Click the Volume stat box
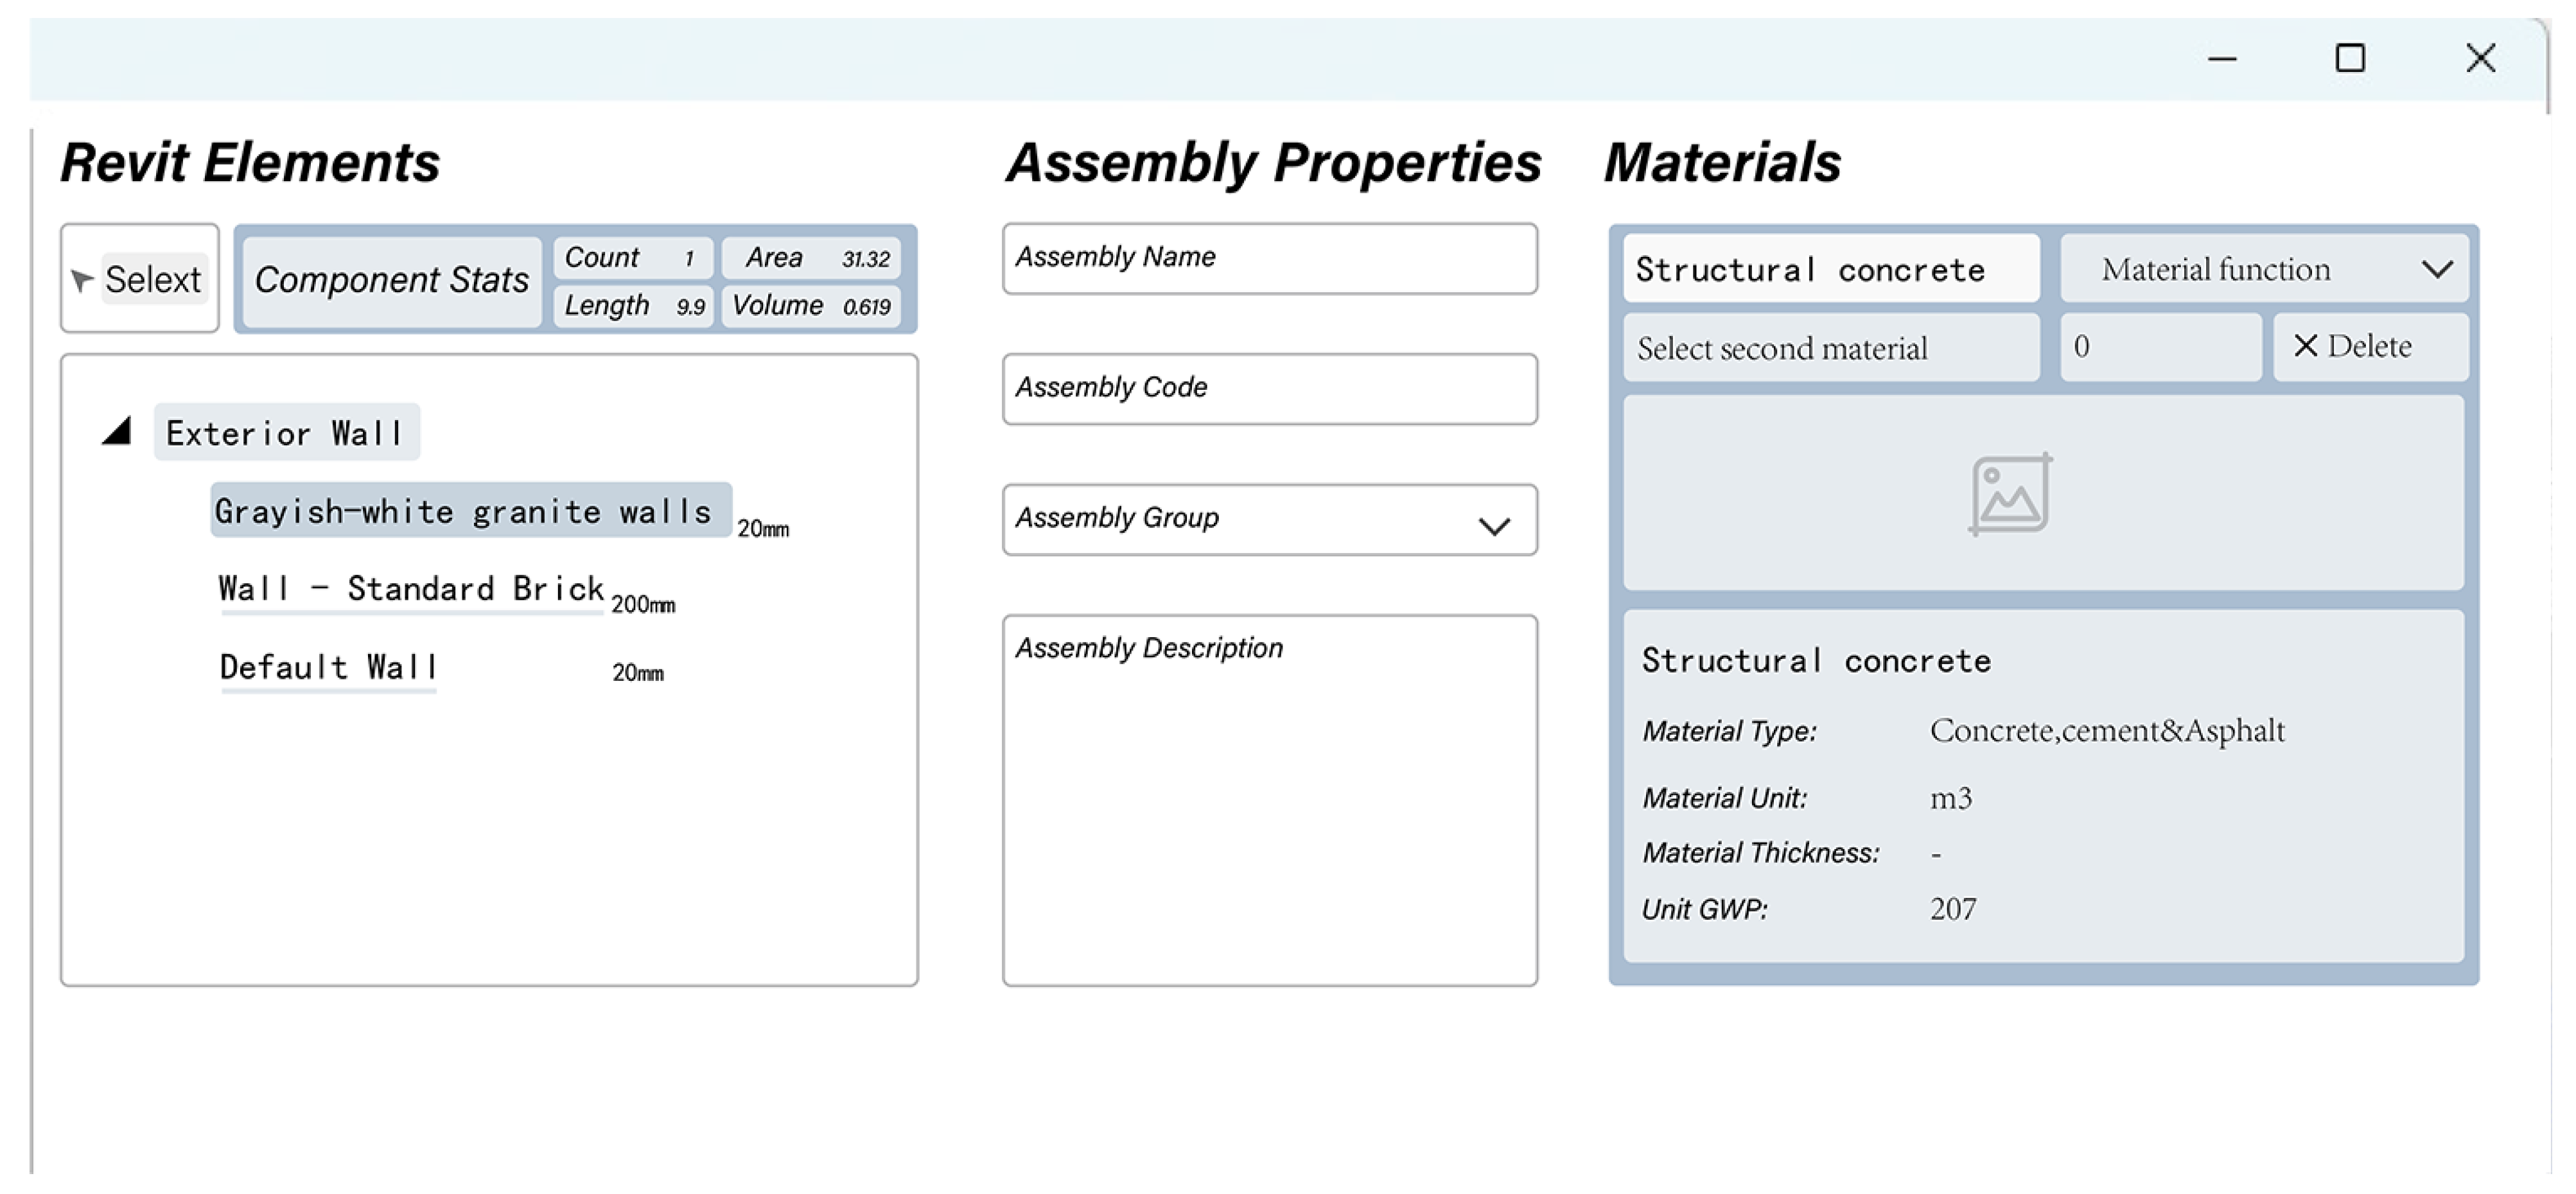The width and height of the screenshot is (2576, 1194). (810, 306)
